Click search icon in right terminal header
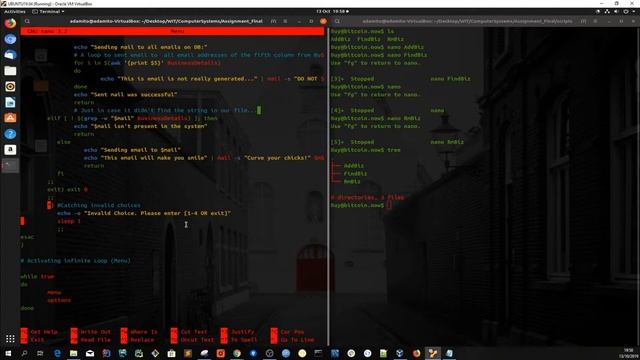The height and width of the screenshot is (360, 640). tap(337, 21)
